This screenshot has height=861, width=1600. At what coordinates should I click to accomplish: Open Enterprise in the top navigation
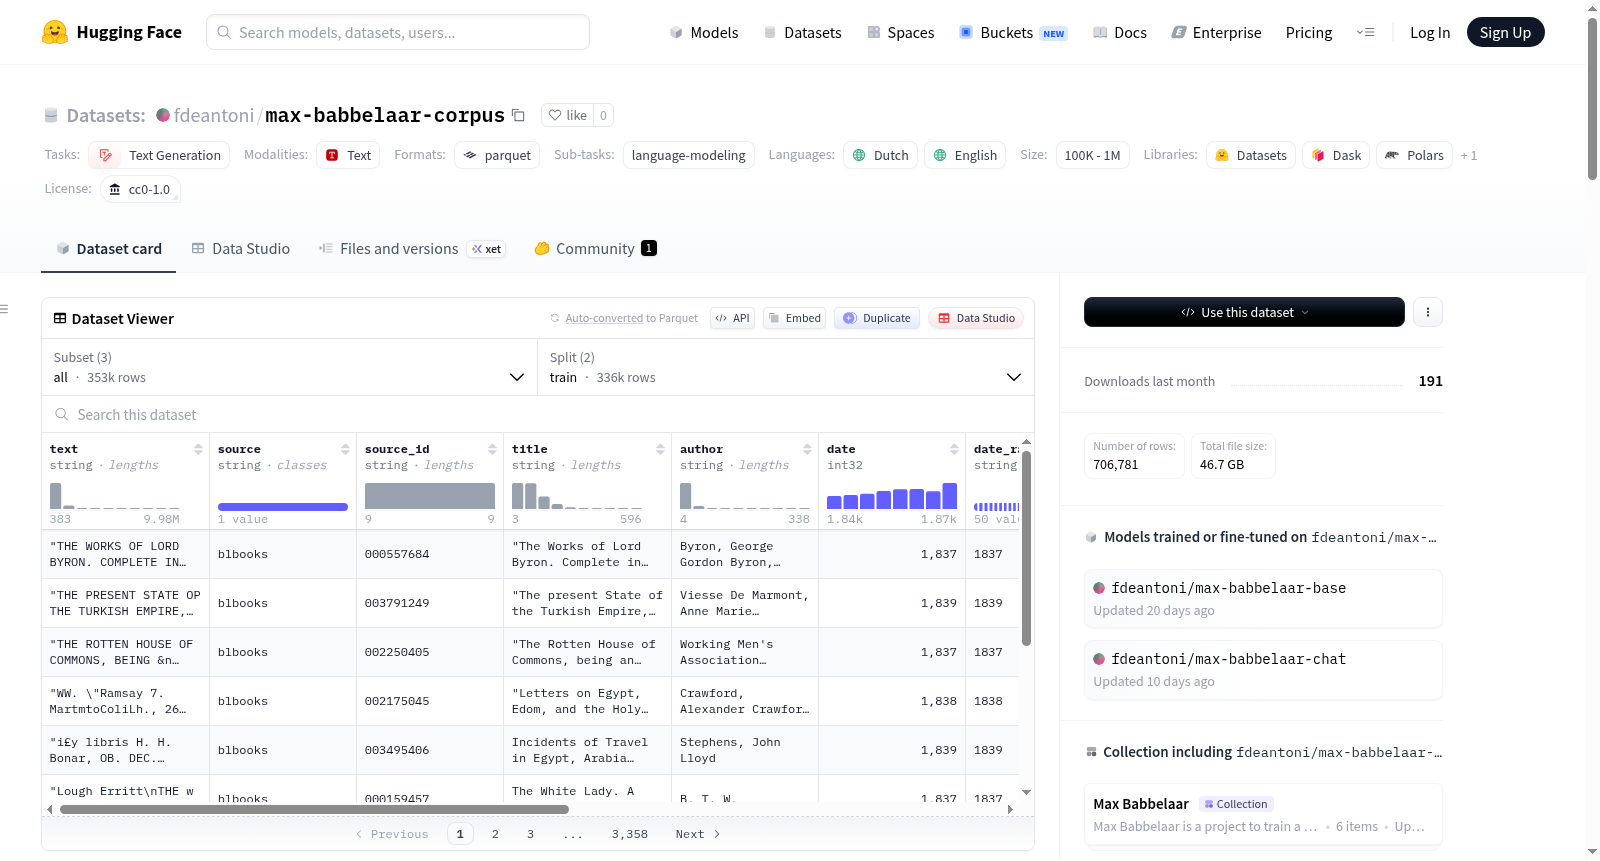coord(1216,32)
